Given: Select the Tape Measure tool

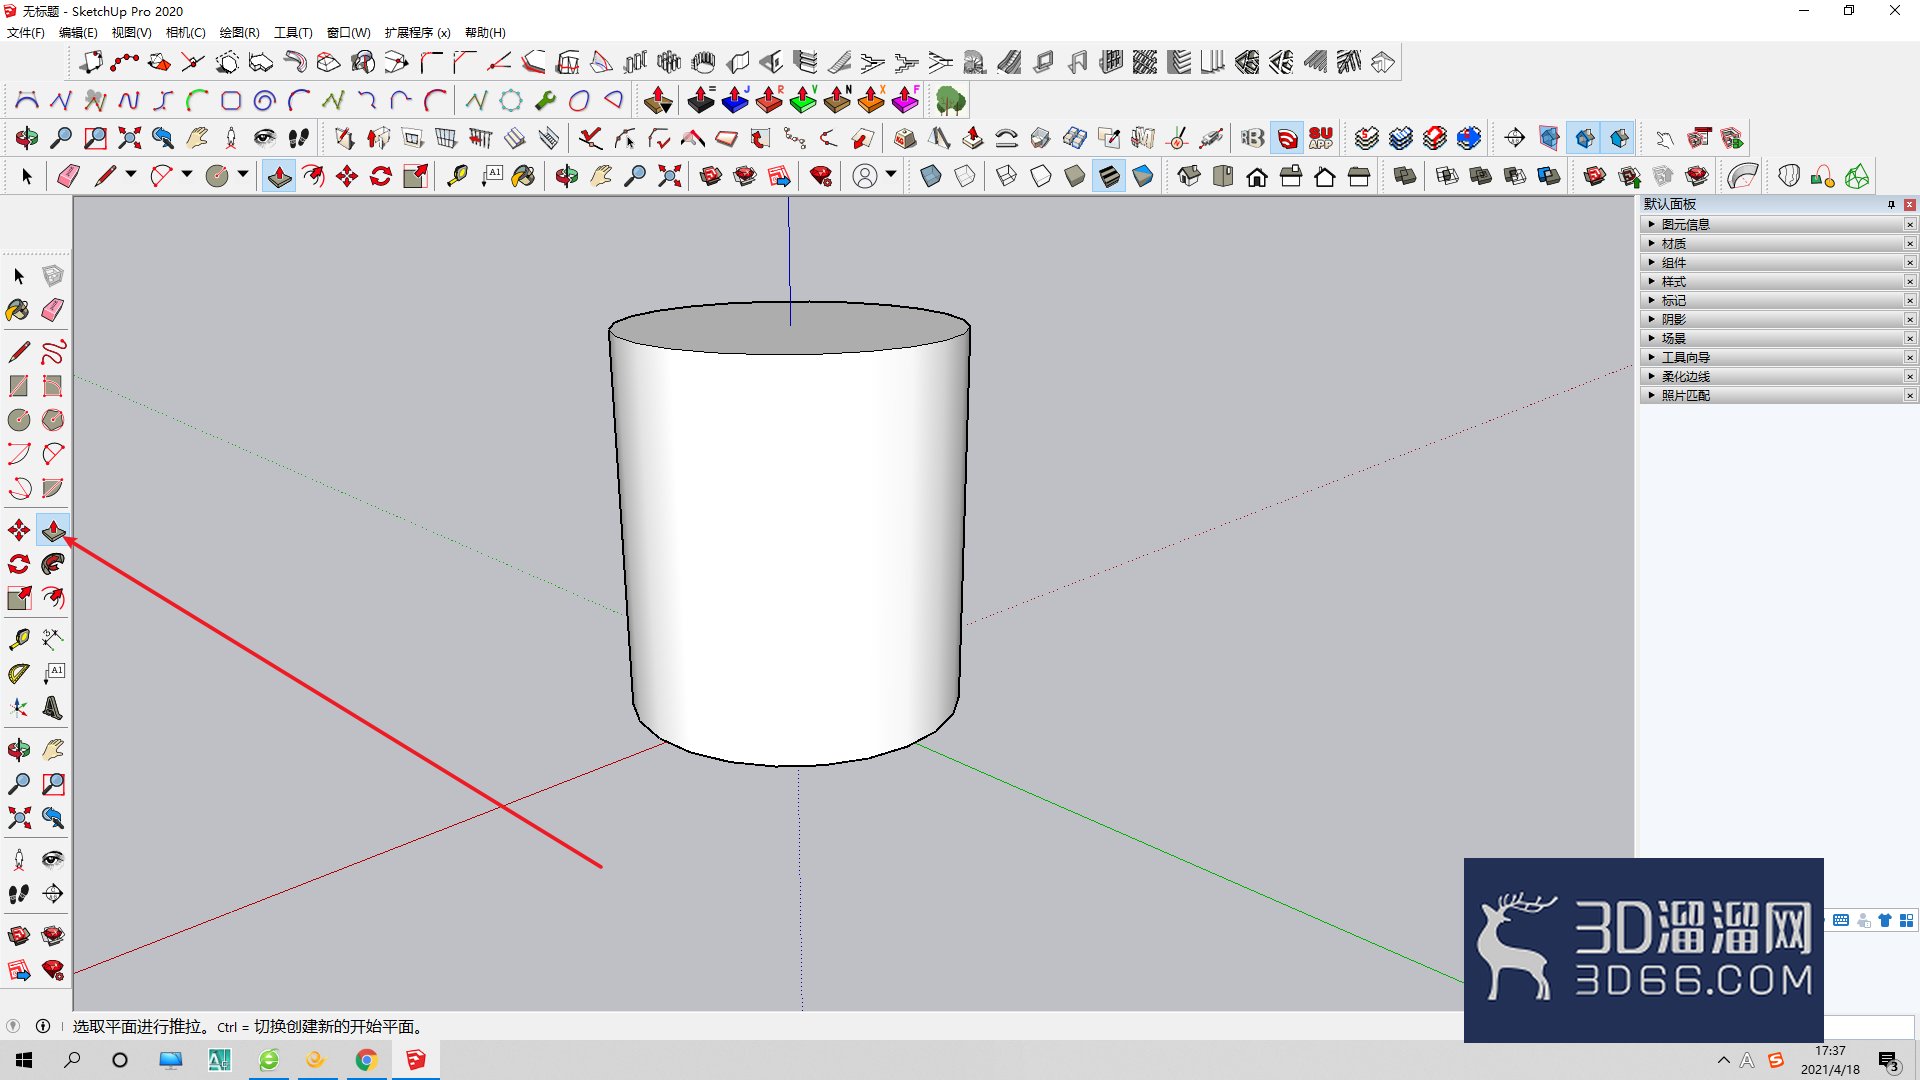Looking at the screenshot, I should [19, 638].
